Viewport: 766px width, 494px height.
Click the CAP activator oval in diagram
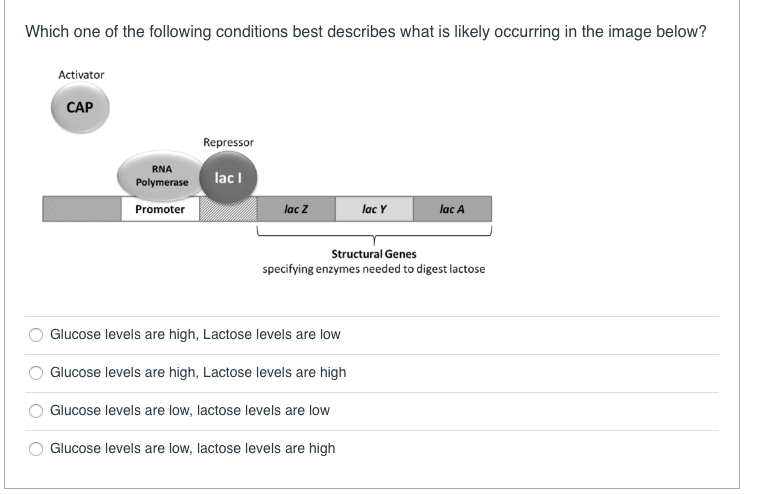(x=80, y=108)
